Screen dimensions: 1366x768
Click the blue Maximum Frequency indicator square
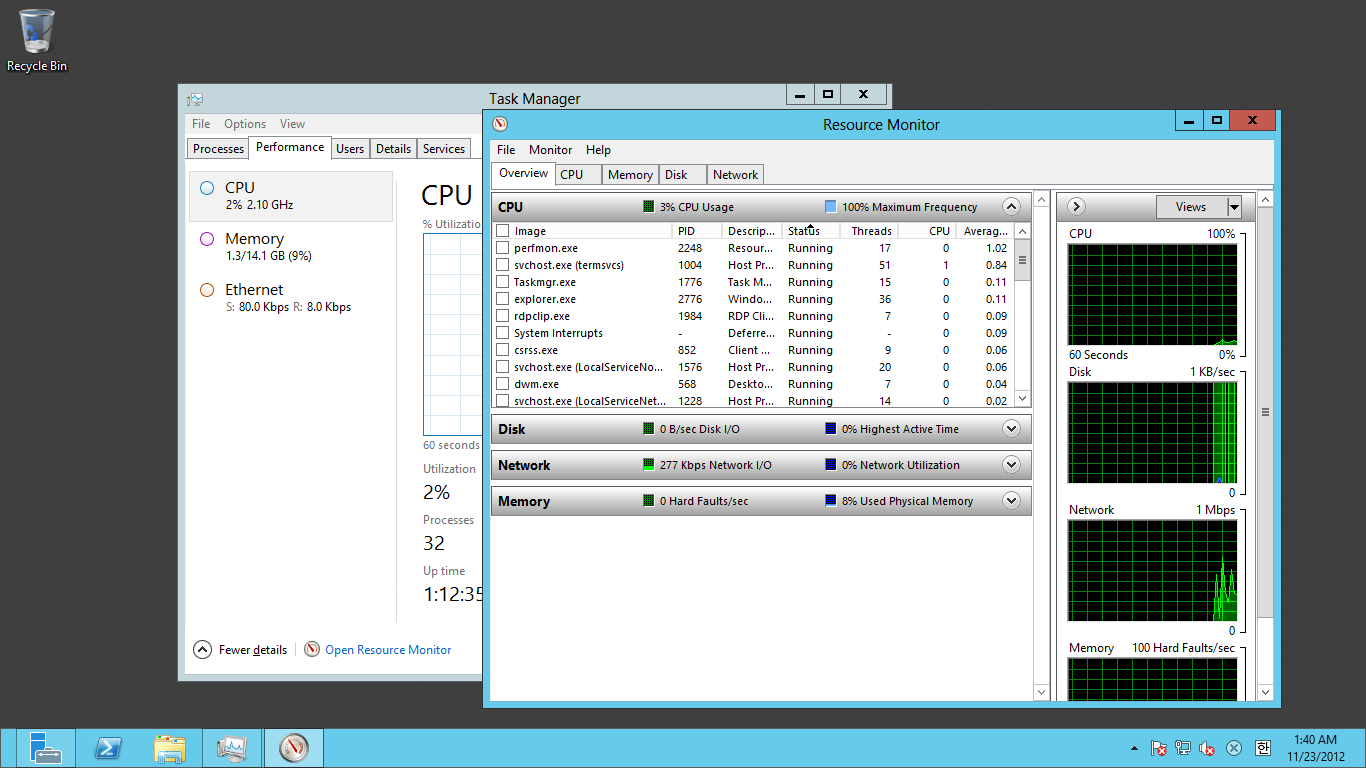point(831,207)
